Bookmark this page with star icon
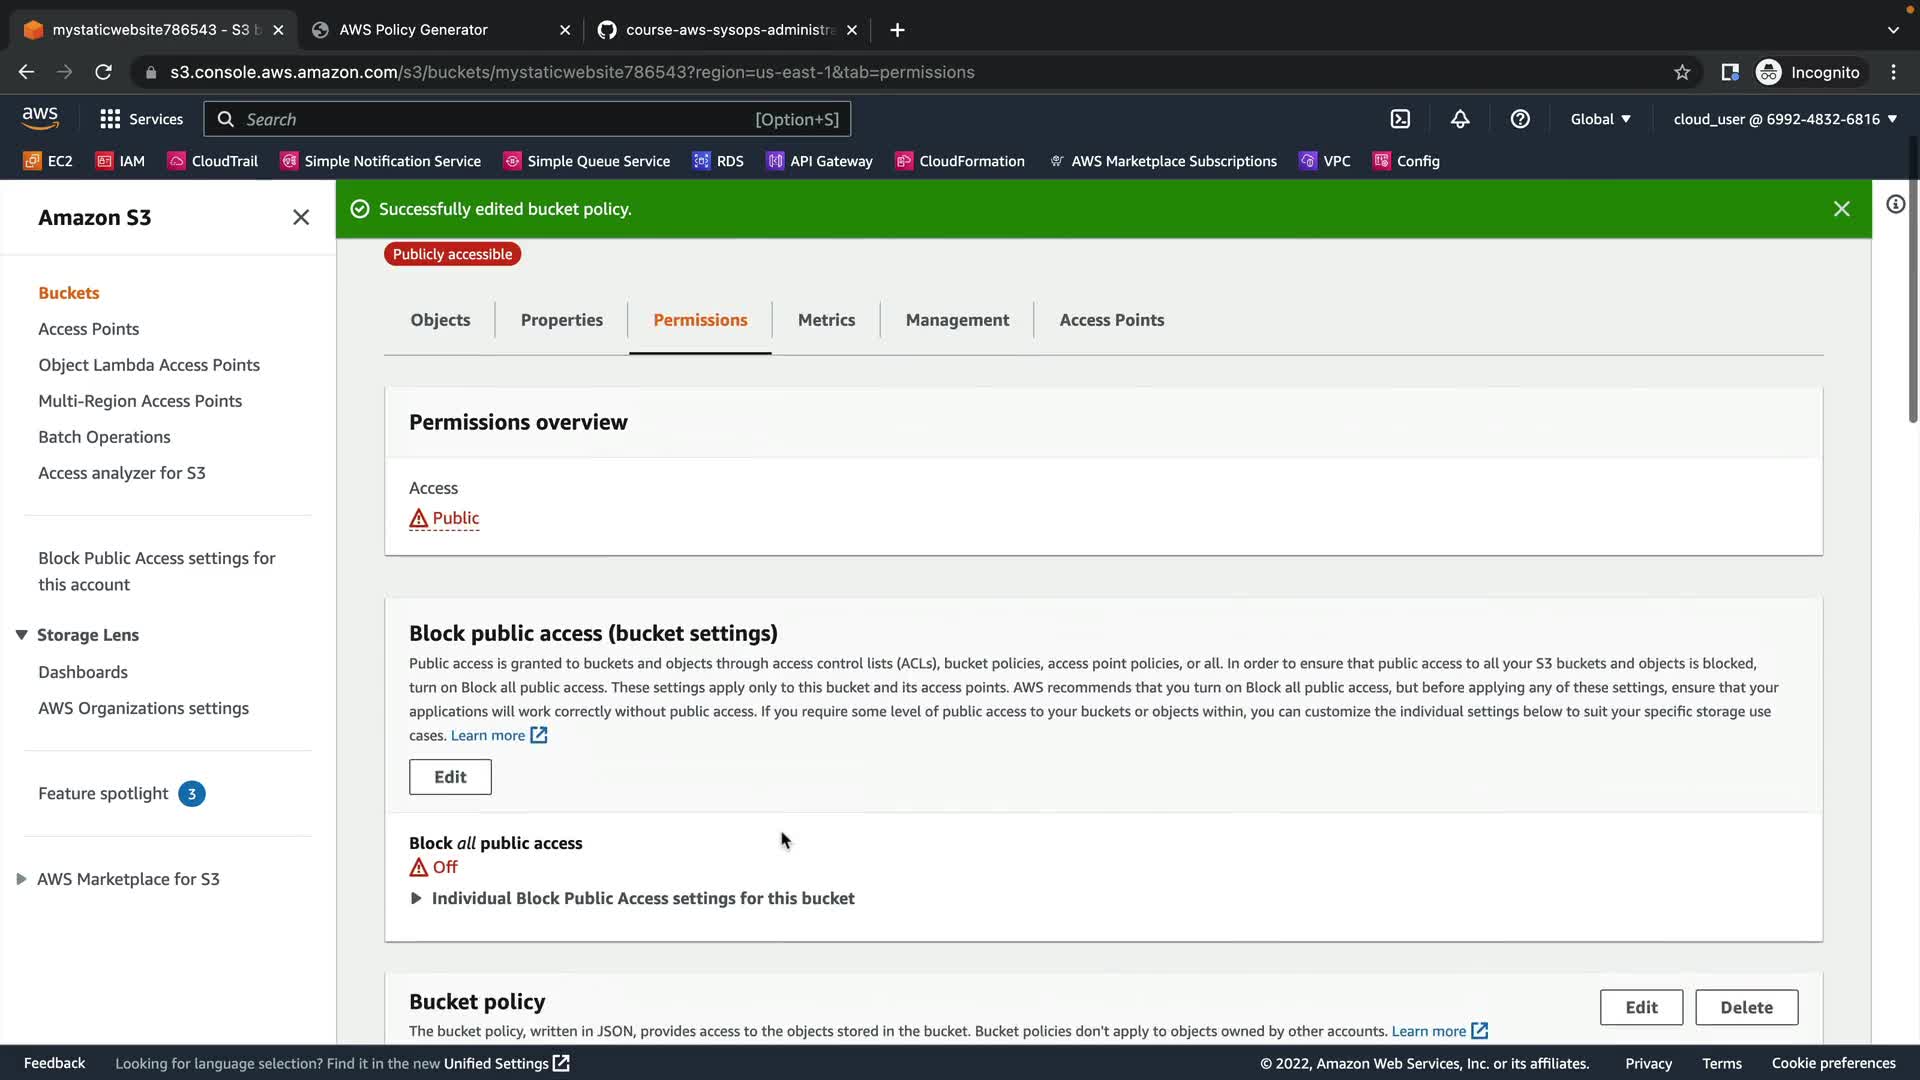 tap(1682, 72)
